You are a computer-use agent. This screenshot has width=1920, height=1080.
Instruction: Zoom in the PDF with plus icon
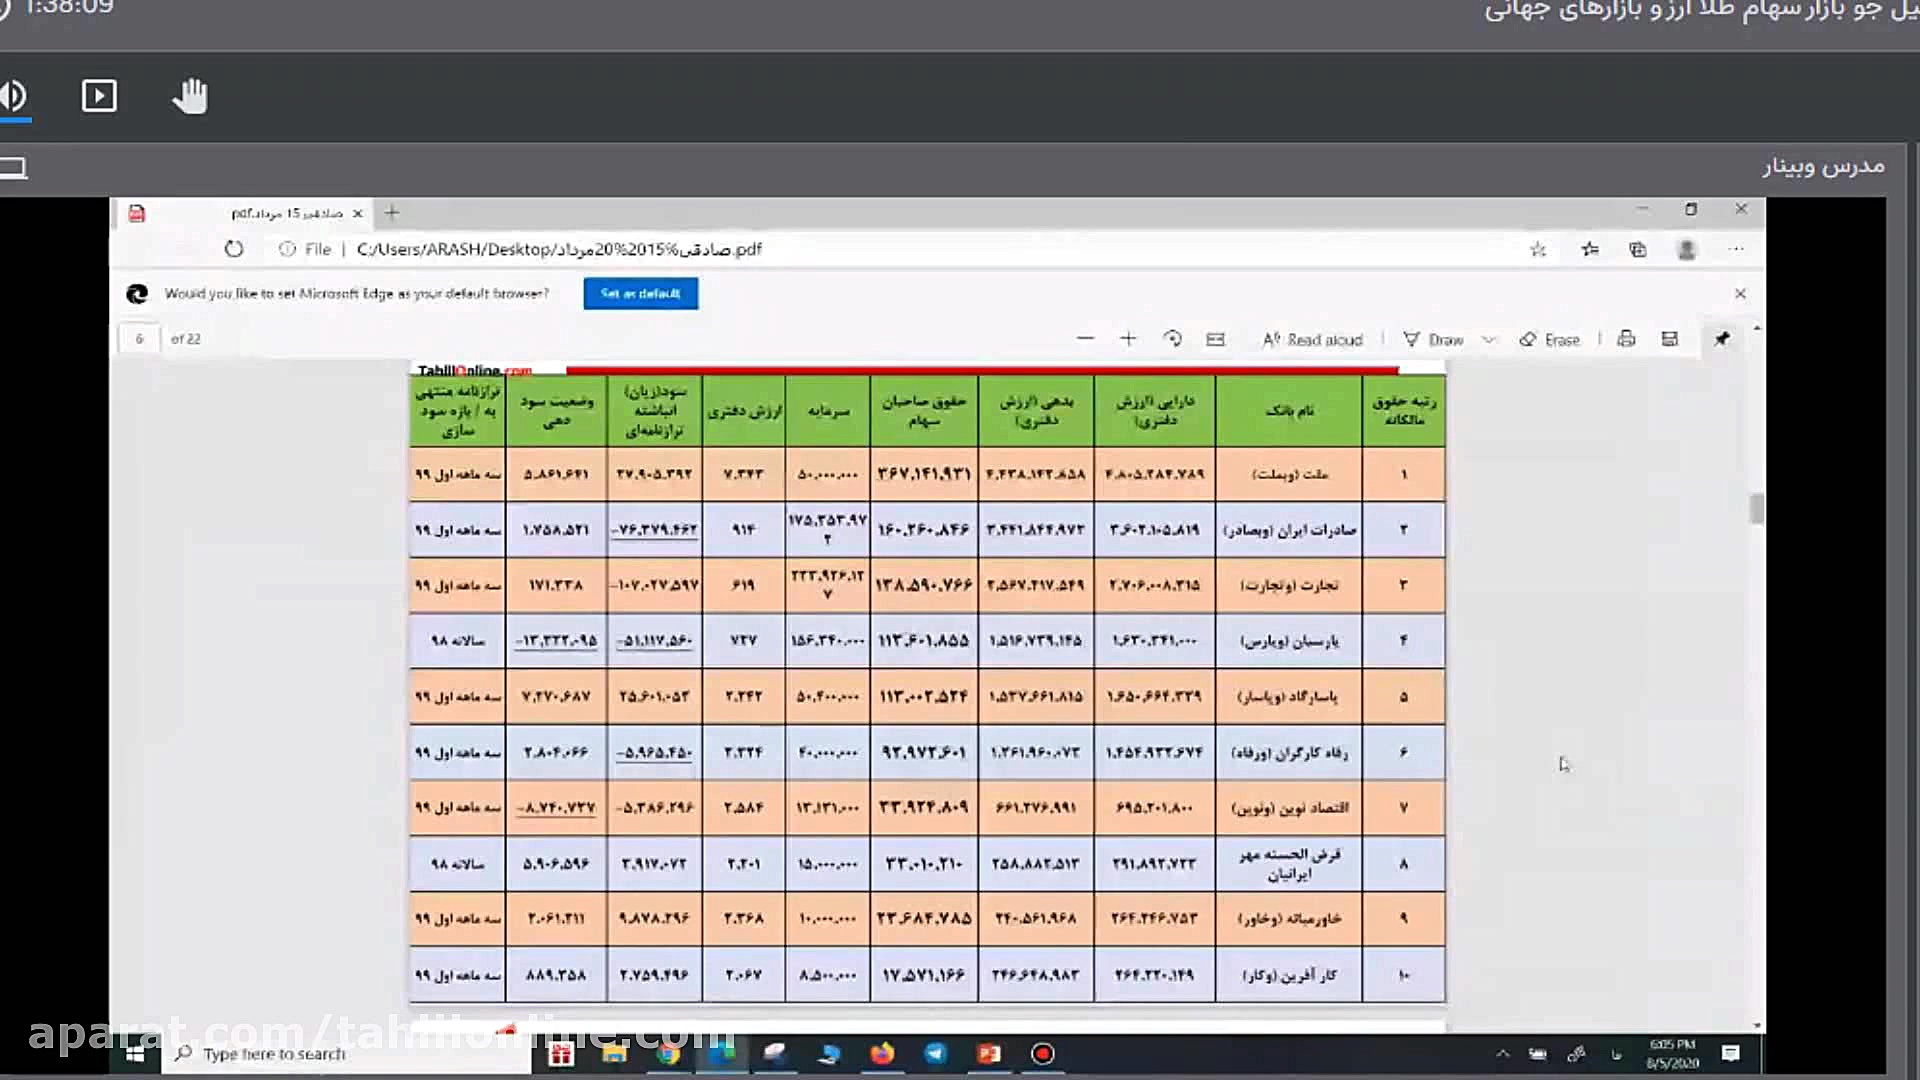coord(1128,339)
